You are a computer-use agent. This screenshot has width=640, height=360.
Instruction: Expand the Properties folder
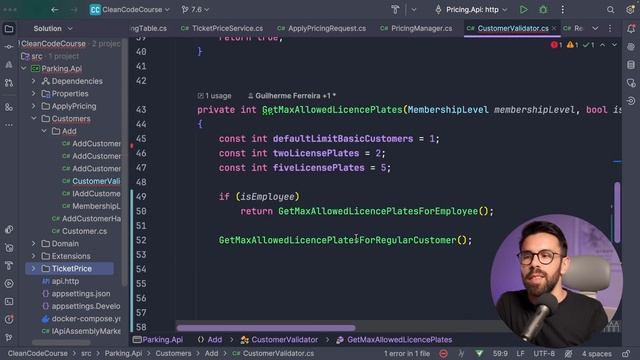[x=33, y=93]
